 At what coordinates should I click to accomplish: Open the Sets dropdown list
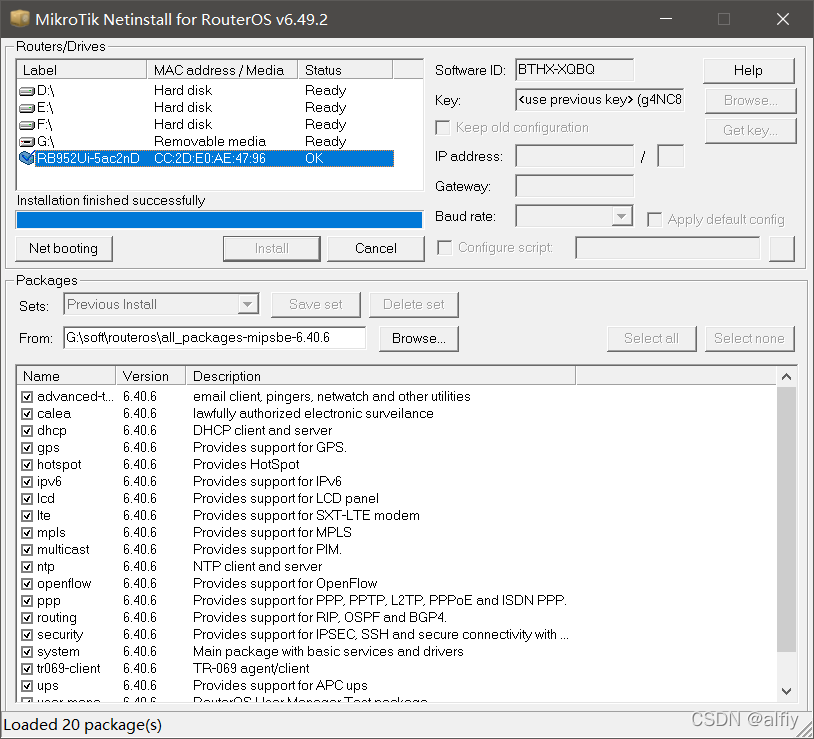point(248,304)
